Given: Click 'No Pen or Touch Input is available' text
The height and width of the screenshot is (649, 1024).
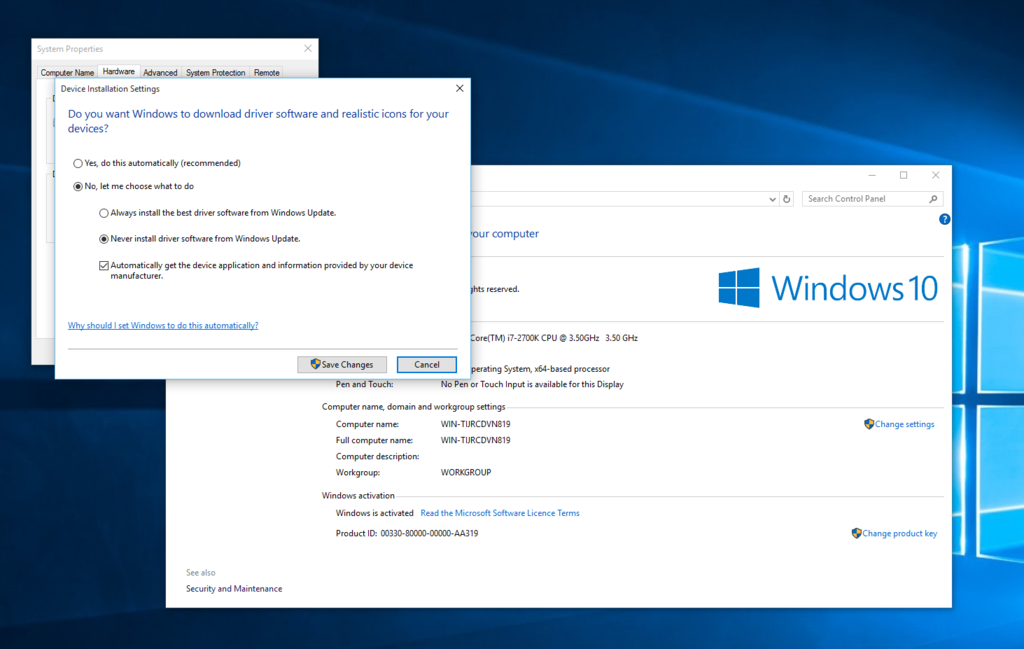Looking at the screenshot, I should pos(532,385).
